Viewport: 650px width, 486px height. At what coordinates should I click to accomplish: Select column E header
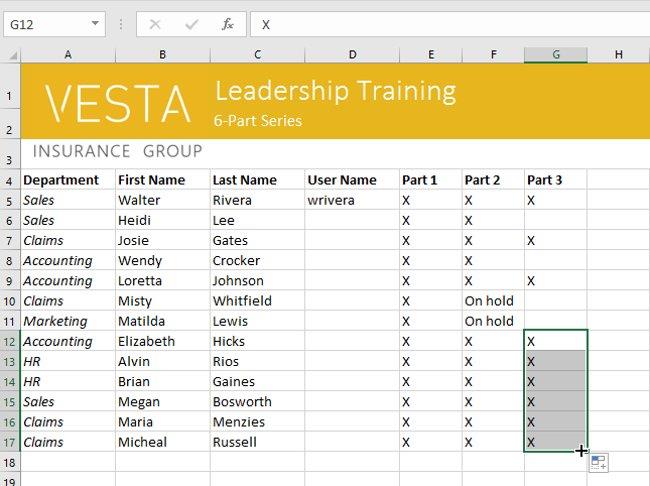(431, 55)
